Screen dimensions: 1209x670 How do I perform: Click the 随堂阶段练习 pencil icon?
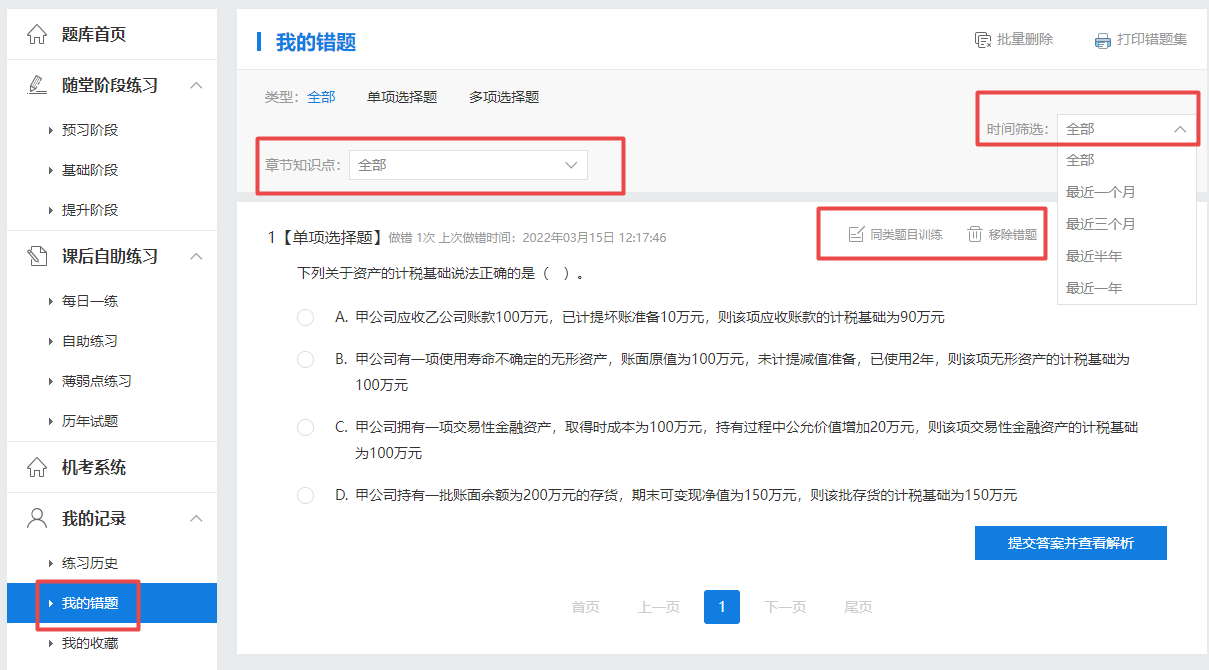tap(37, 85)
